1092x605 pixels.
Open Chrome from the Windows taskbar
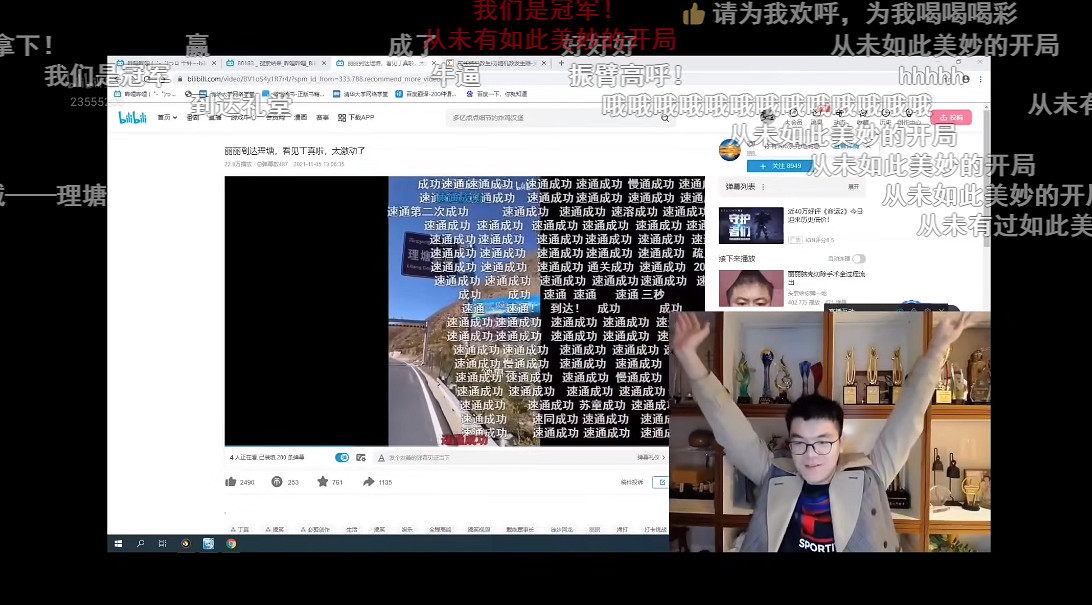(231, 541)
